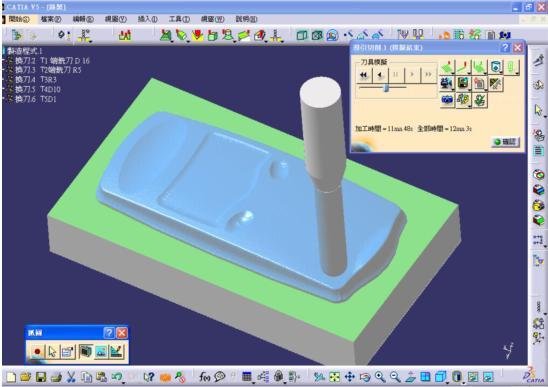Click the photo simulation result icon
The height and width of the screenshot is (387, 548).
[x=463, y=84]
